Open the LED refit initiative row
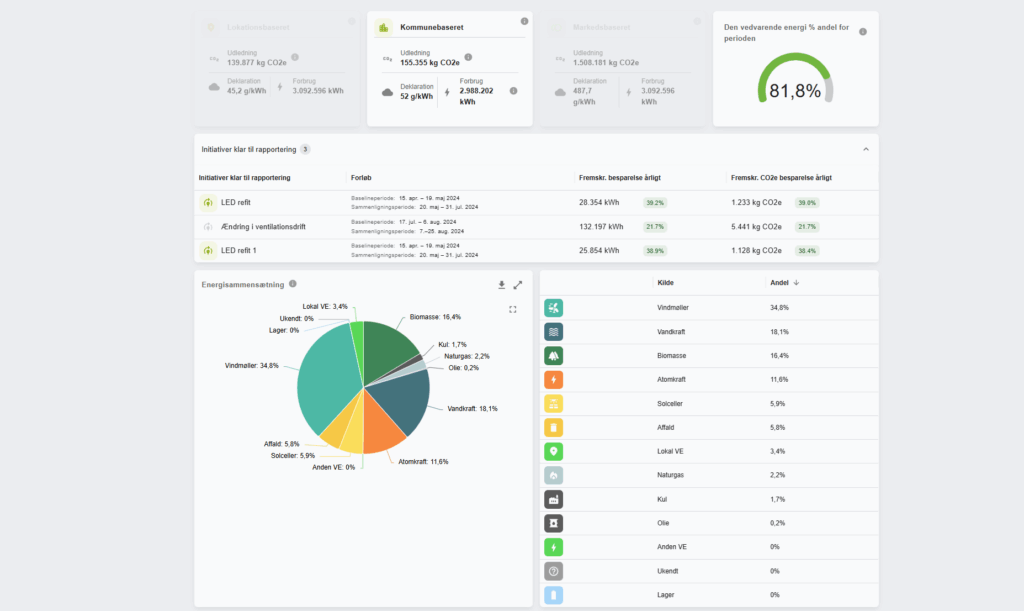1024x611 pixels. [536, 202]
